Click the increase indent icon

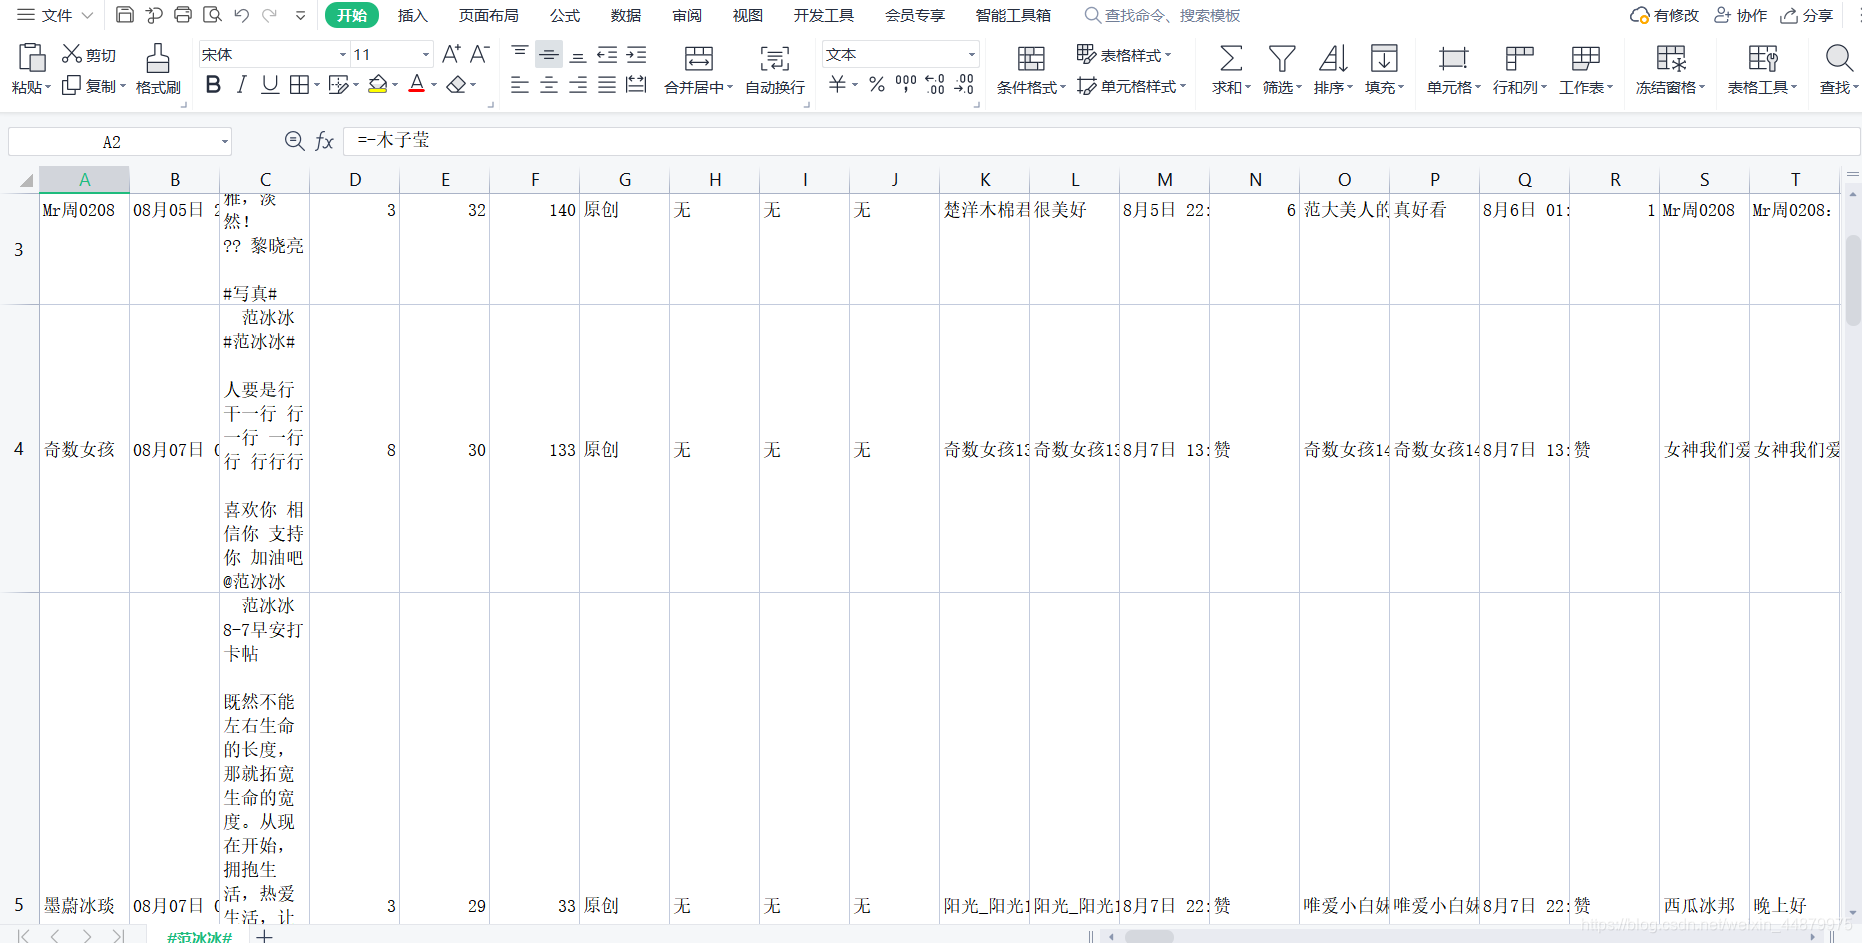pyautogui.click(x=636, y=54)
